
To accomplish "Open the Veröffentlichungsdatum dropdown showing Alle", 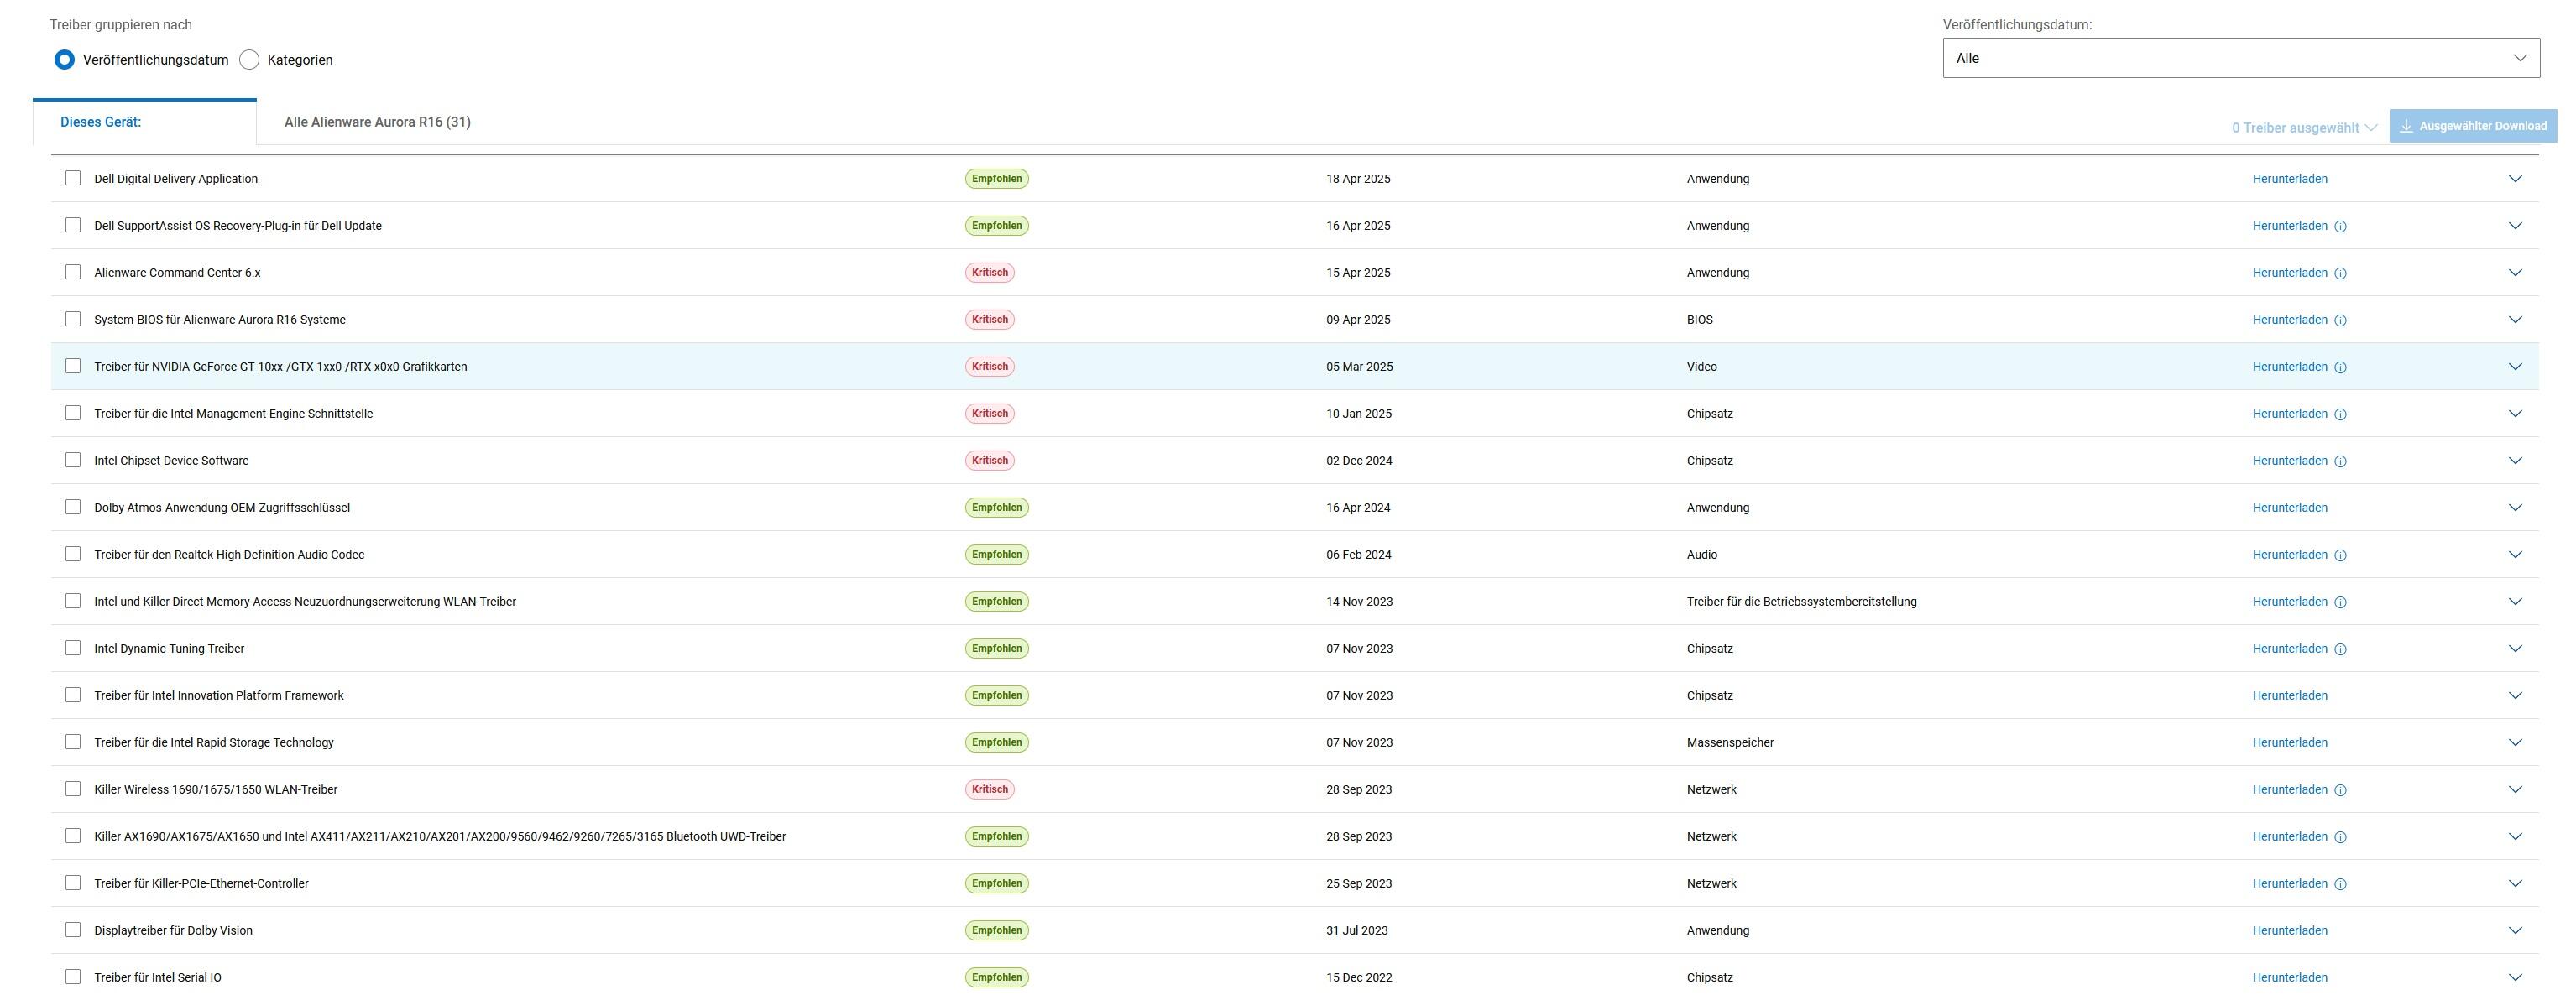I will coord(2240,58).
